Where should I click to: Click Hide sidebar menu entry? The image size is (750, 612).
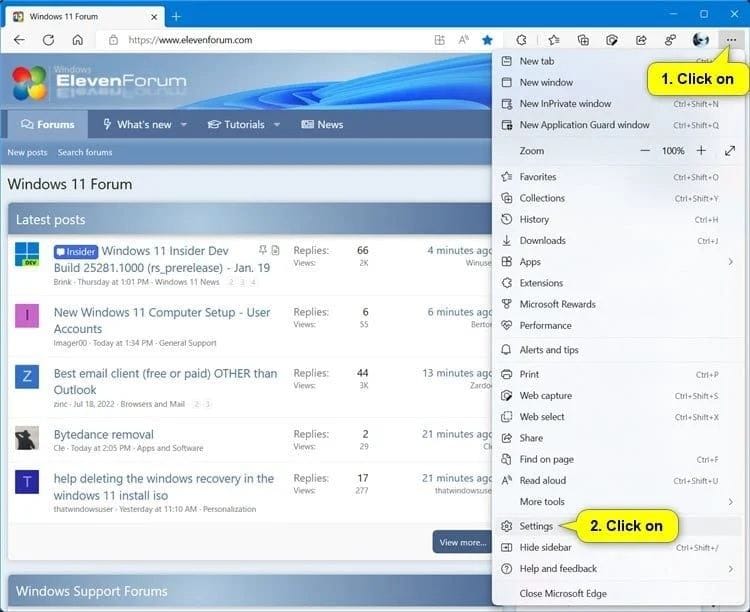coord(618,547)
